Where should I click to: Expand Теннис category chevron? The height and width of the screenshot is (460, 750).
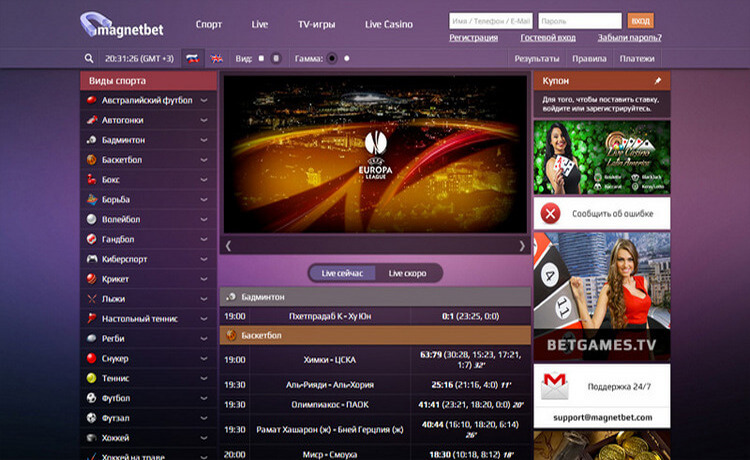pyautogui.click(x=204, y=378)
